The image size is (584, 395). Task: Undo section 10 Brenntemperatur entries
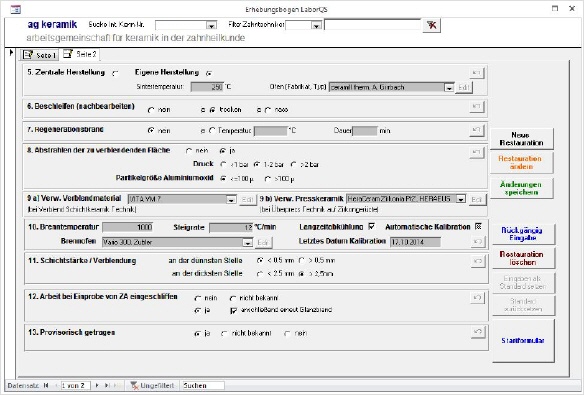[477, 241]
